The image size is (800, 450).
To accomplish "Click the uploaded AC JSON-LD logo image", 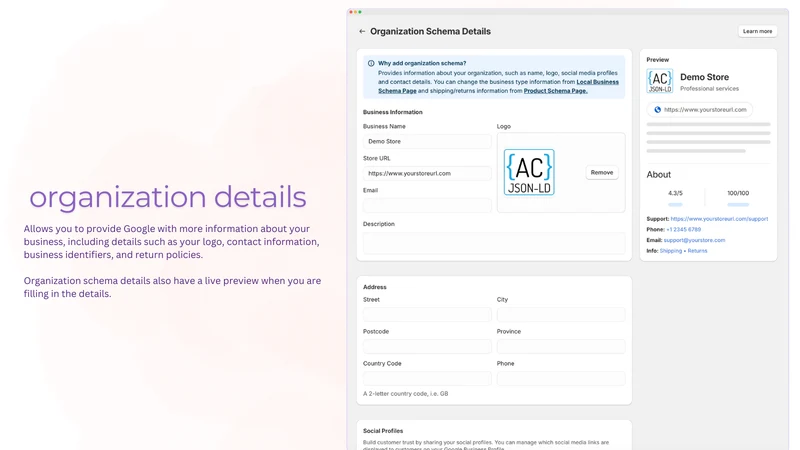I will coord(529,172).
